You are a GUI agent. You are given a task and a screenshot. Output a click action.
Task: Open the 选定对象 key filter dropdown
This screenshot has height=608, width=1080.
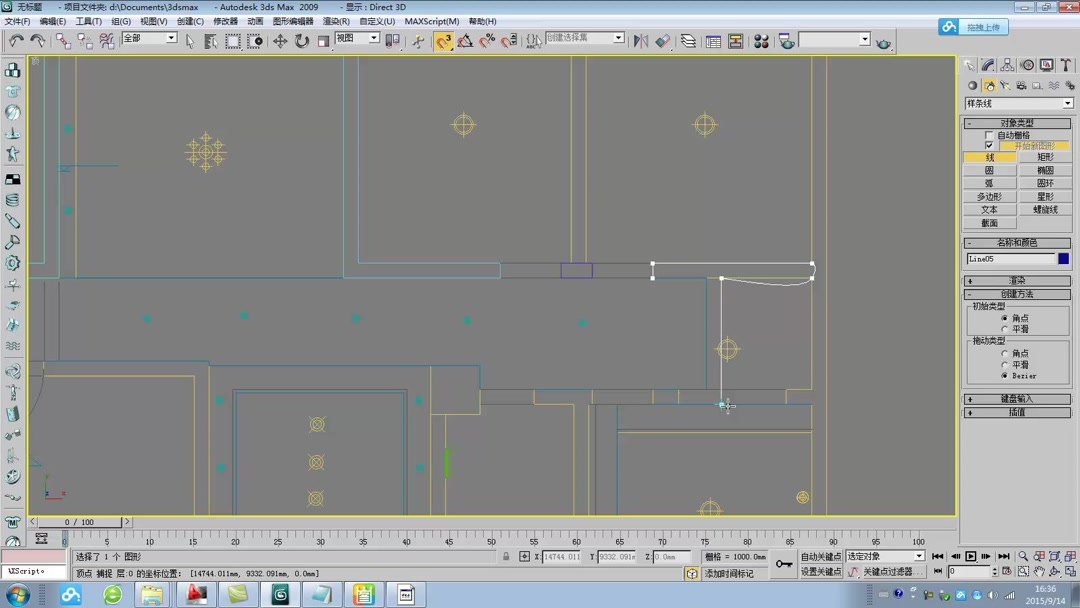point(919,557)
